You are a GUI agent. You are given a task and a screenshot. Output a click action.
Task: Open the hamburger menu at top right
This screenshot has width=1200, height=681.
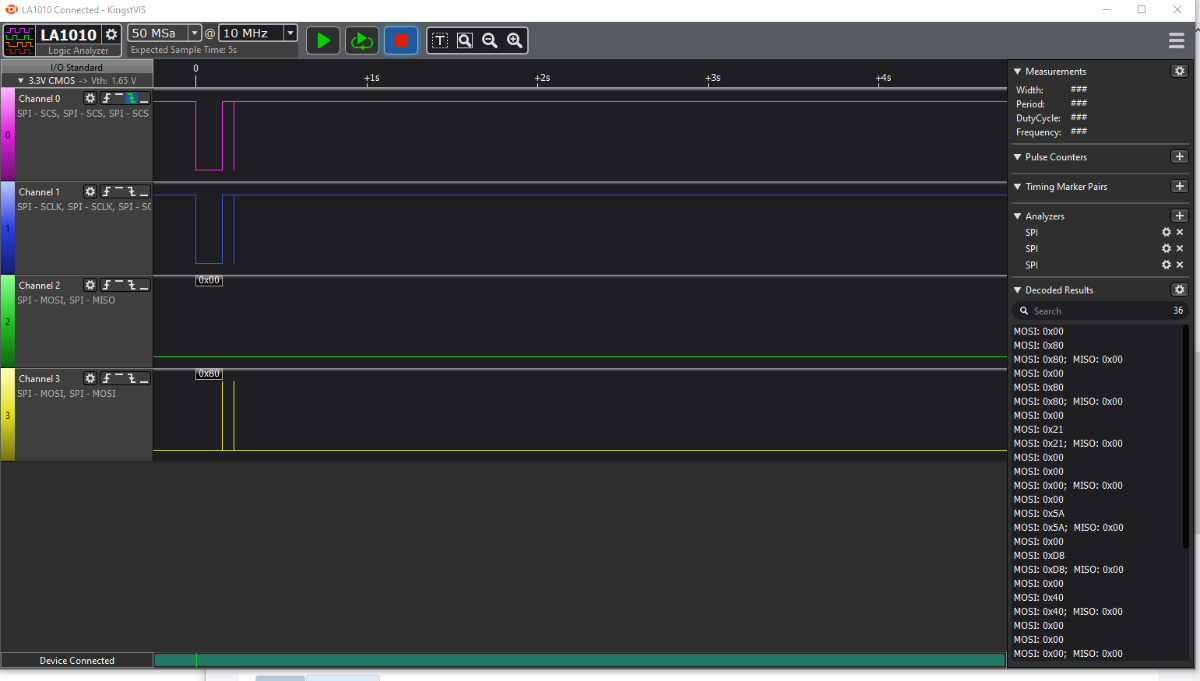(x=1177, y=41)
